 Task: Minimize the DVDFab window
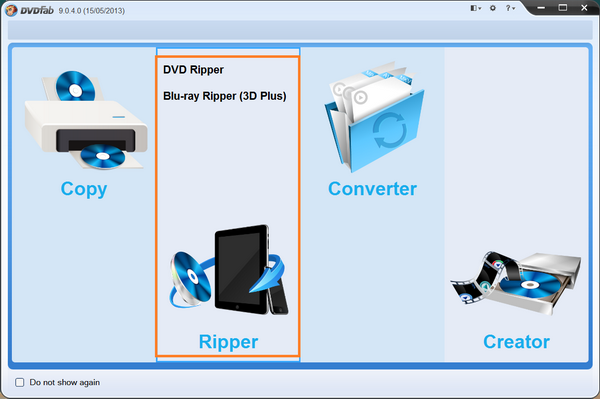click(x=541, y=8)
